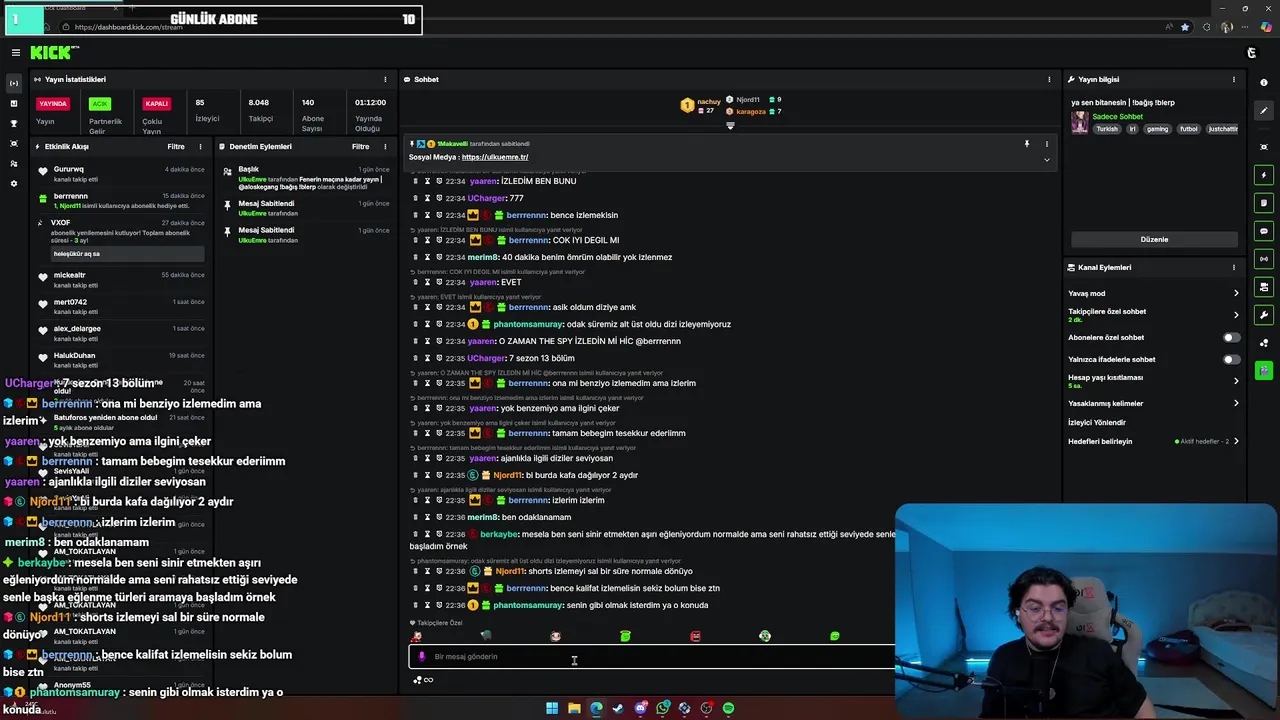1280x720 pixels.
Task: Open Steam from the taskbar
Action: pos(618,708)
